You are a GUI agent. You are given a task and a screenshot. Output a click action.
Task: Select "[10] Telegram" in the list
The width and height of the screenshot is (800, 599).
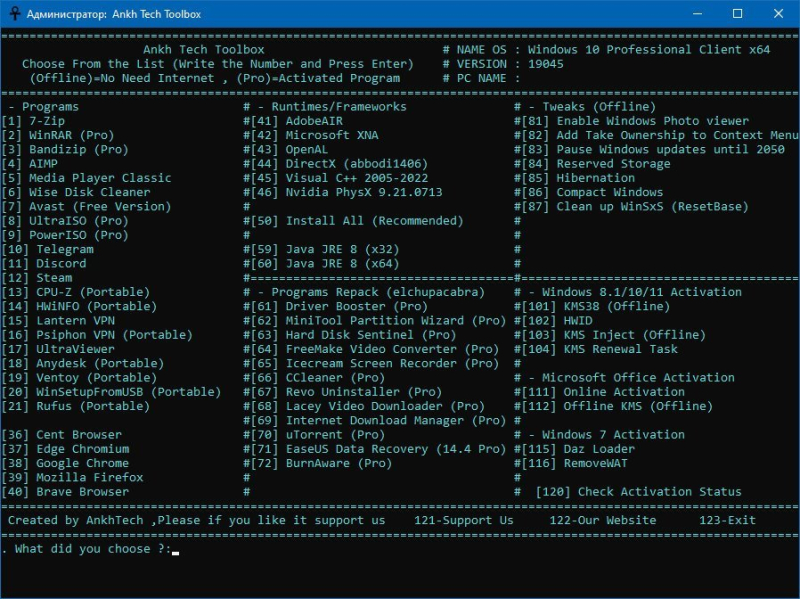[47, 249]
